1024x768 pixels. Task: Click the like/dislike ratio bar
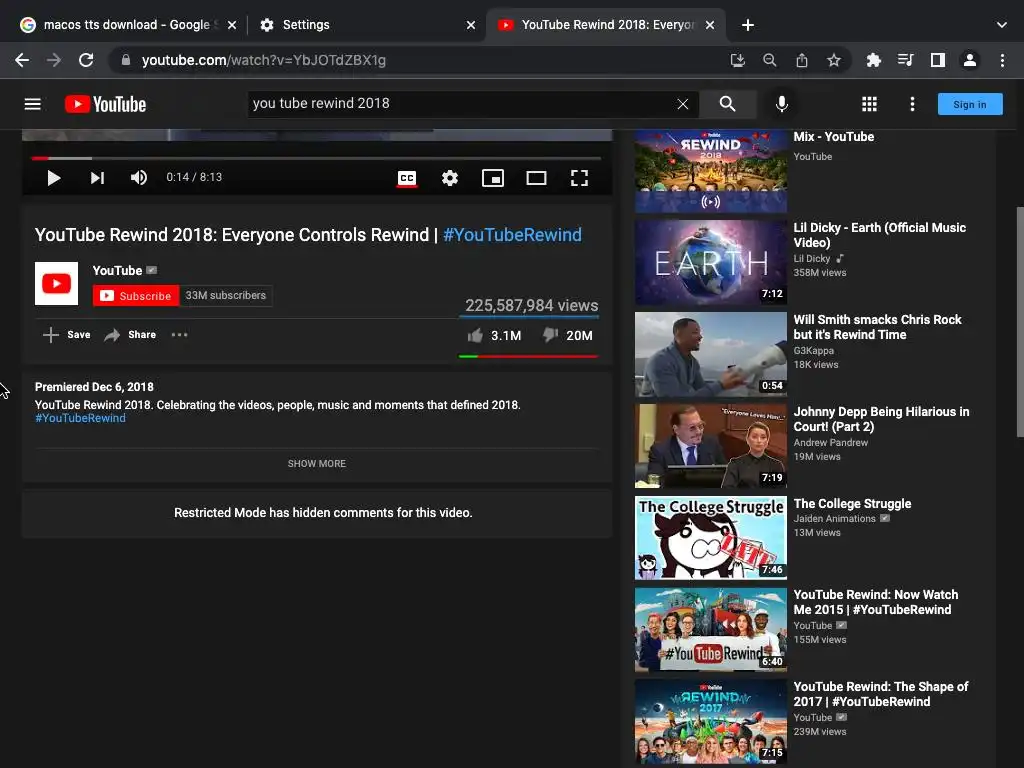(x=528, y=357)
